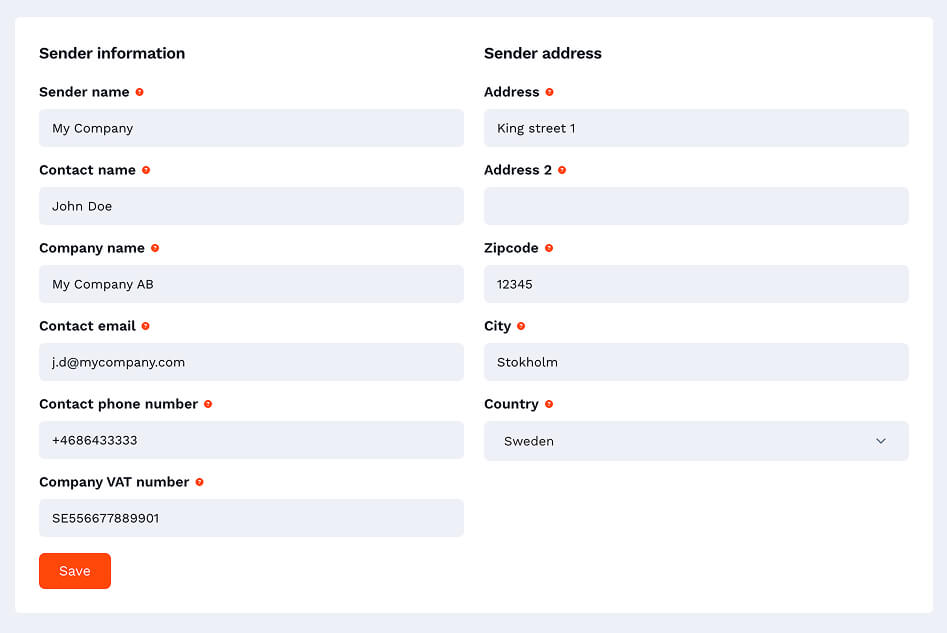The height and width of the screenshot is (633, 947).
Task: Click into the Contact email field
Action: 251,362
